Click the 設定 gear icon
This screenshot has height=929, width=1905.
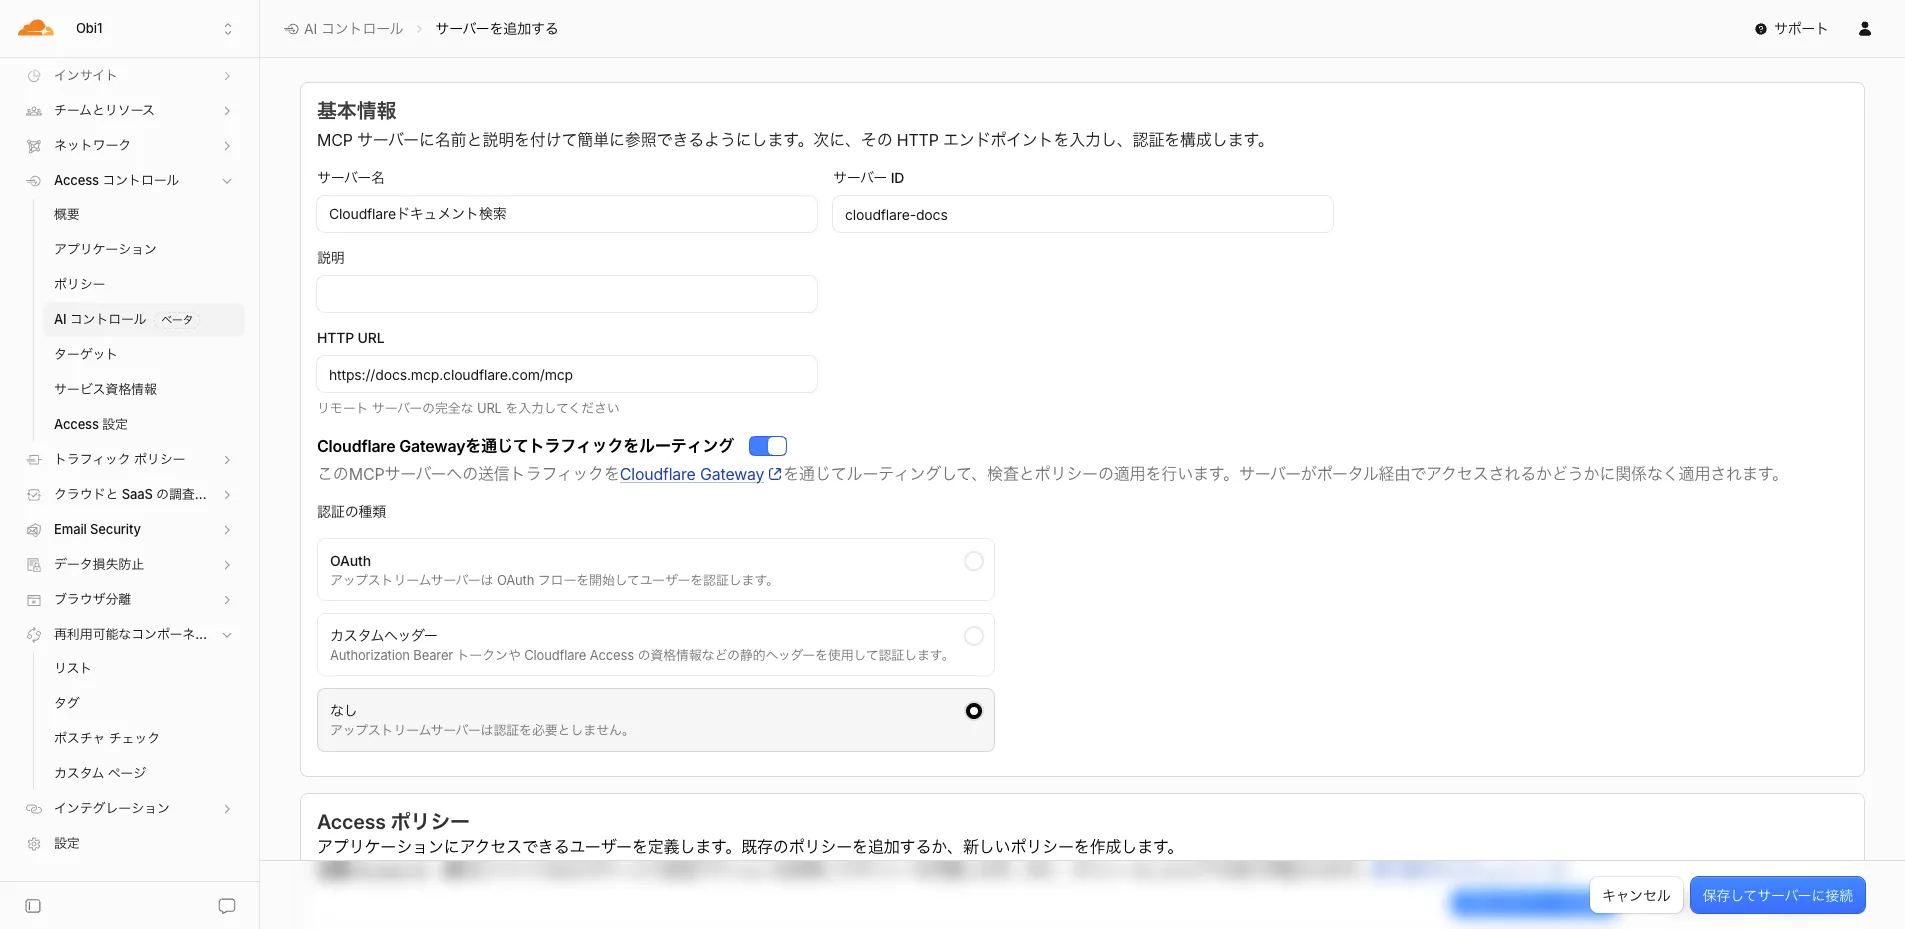pos(34,844)
